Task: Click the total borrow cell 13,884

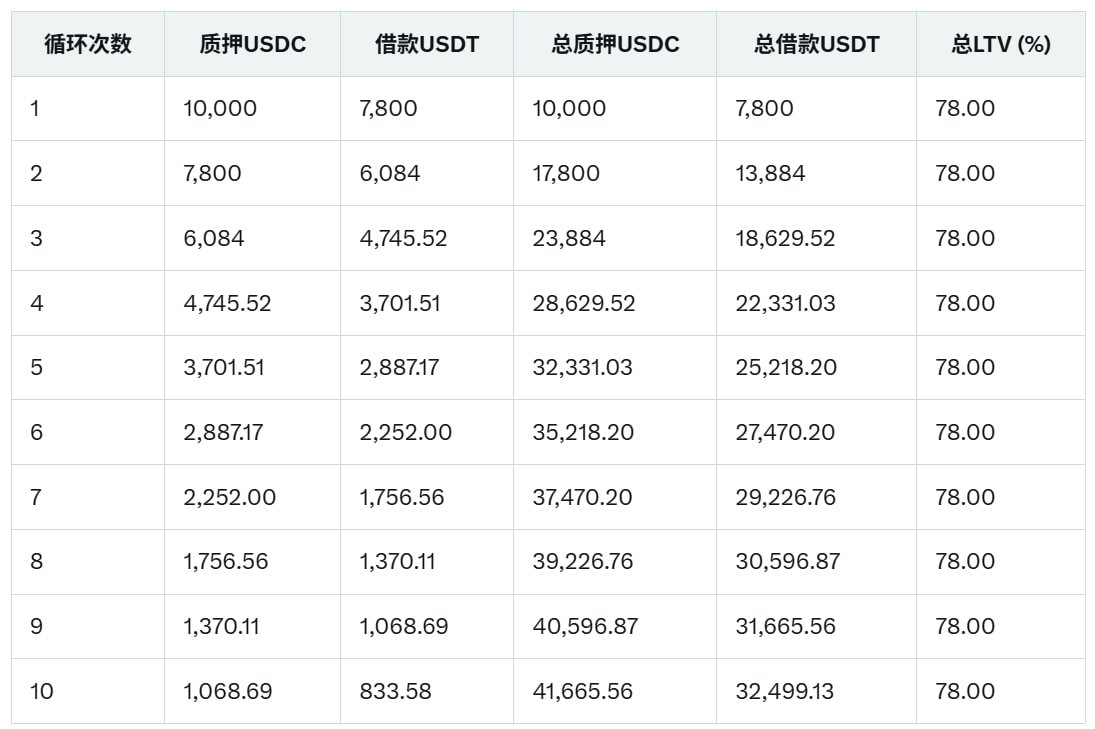Action: coord(770,173)
